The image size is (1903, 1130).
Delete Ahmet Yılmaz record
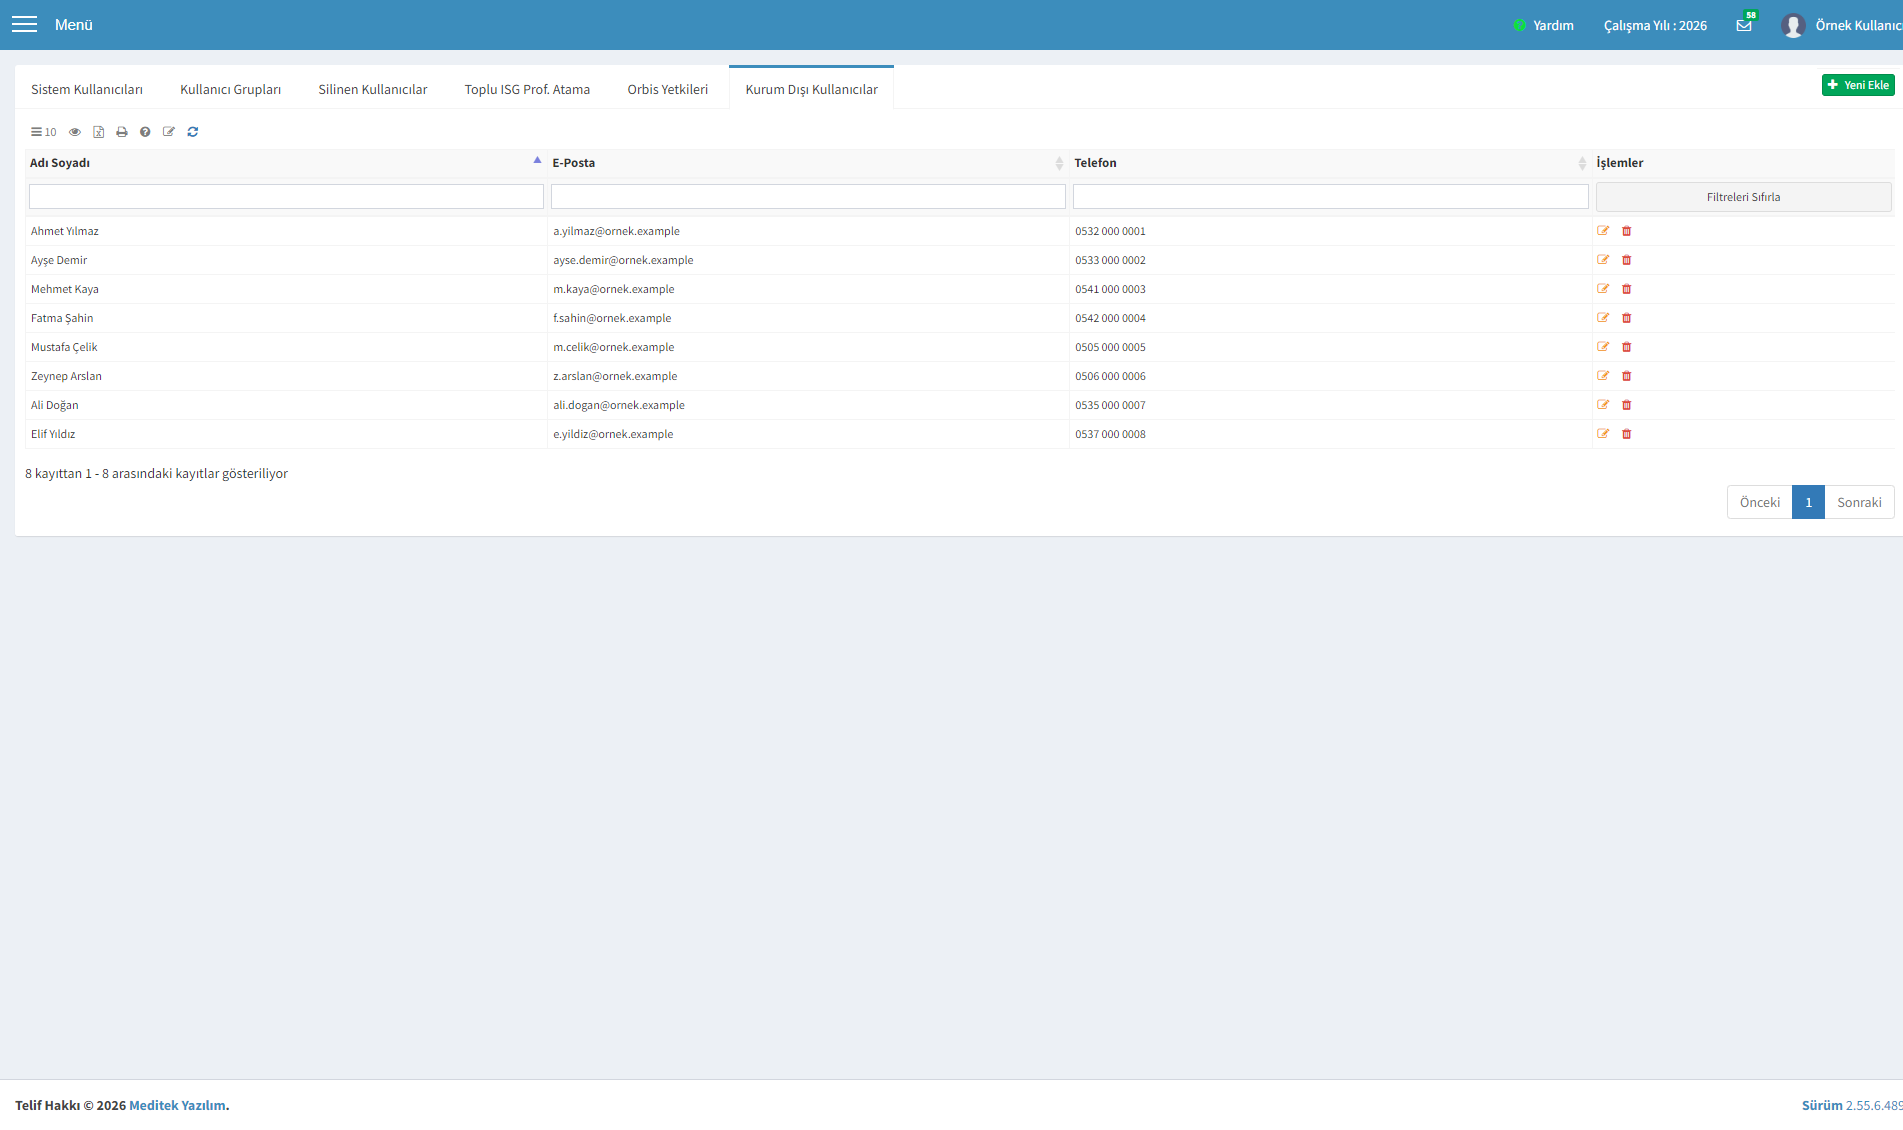[1626, 231]
